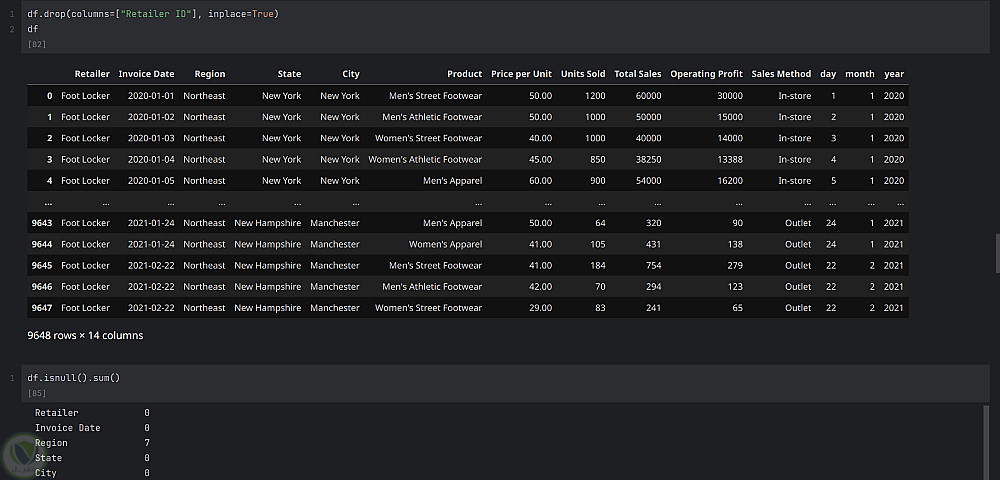Click the 123 operating profit cell
The width and height of the screenshot is (1000, 480).
coord(735,287)
